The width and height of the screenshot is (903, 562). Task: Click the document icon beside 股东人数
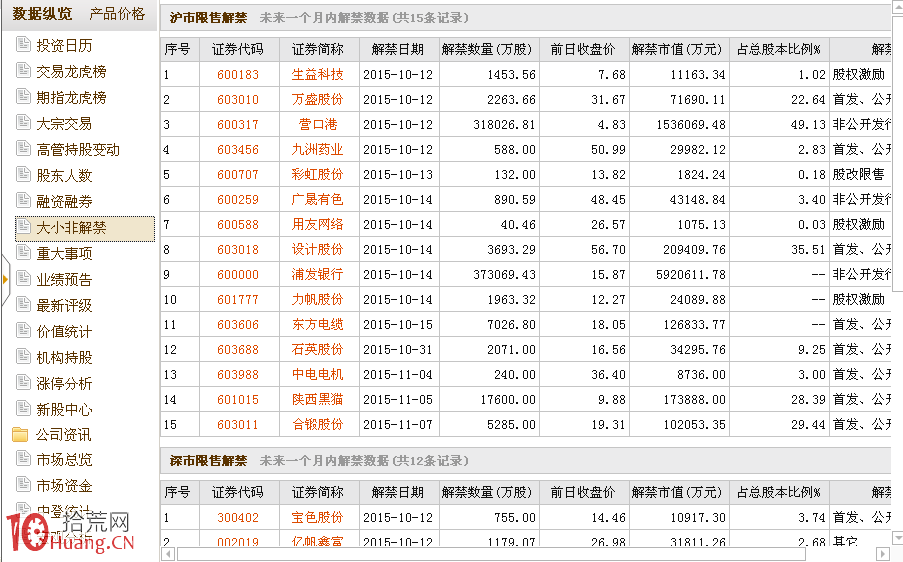pyautogui.click(x=23, y=174)
